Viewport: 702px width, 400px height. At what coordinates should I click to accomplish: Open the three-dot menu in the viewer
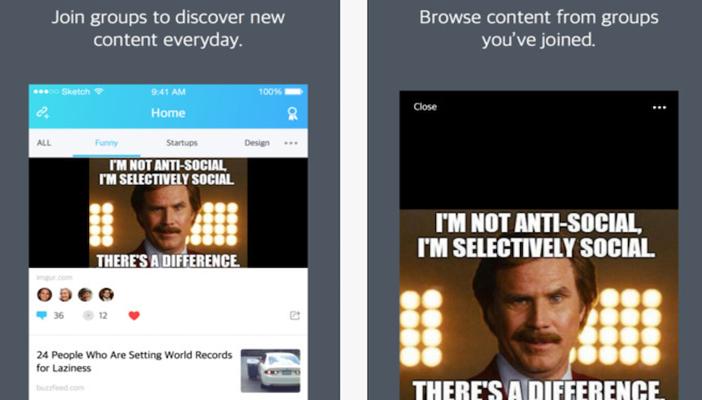click(659, 107)
